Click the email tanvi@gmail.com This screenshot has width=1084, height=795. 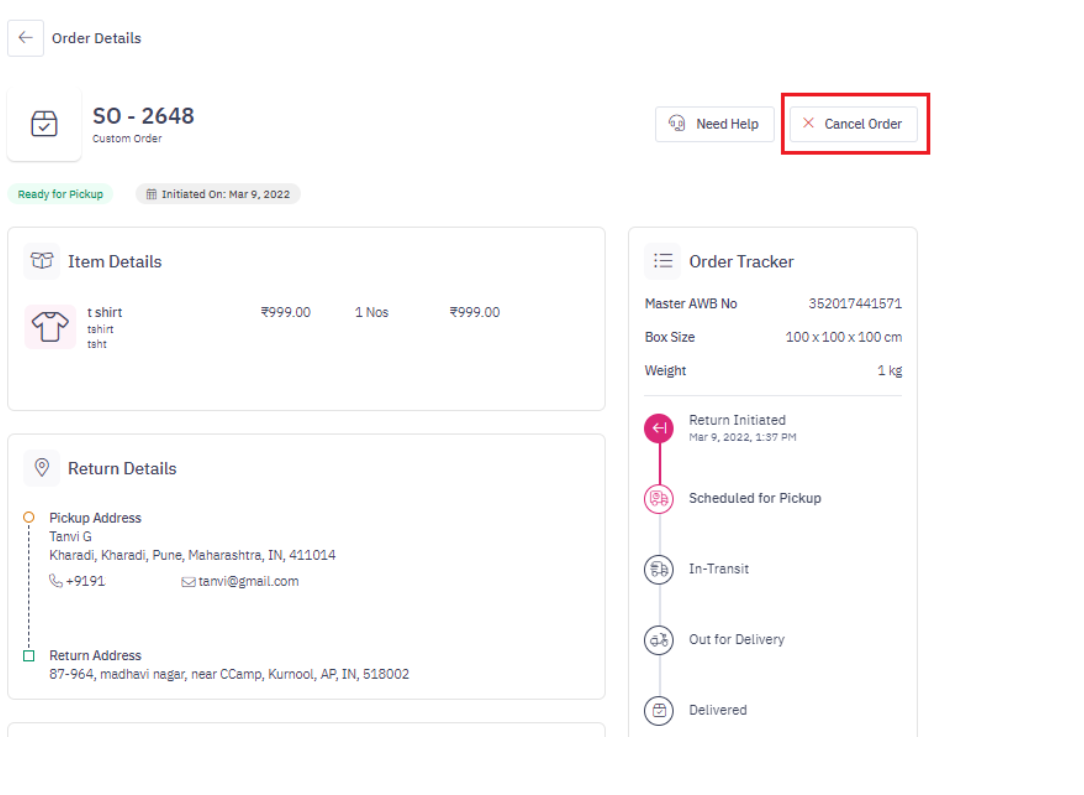249,581
